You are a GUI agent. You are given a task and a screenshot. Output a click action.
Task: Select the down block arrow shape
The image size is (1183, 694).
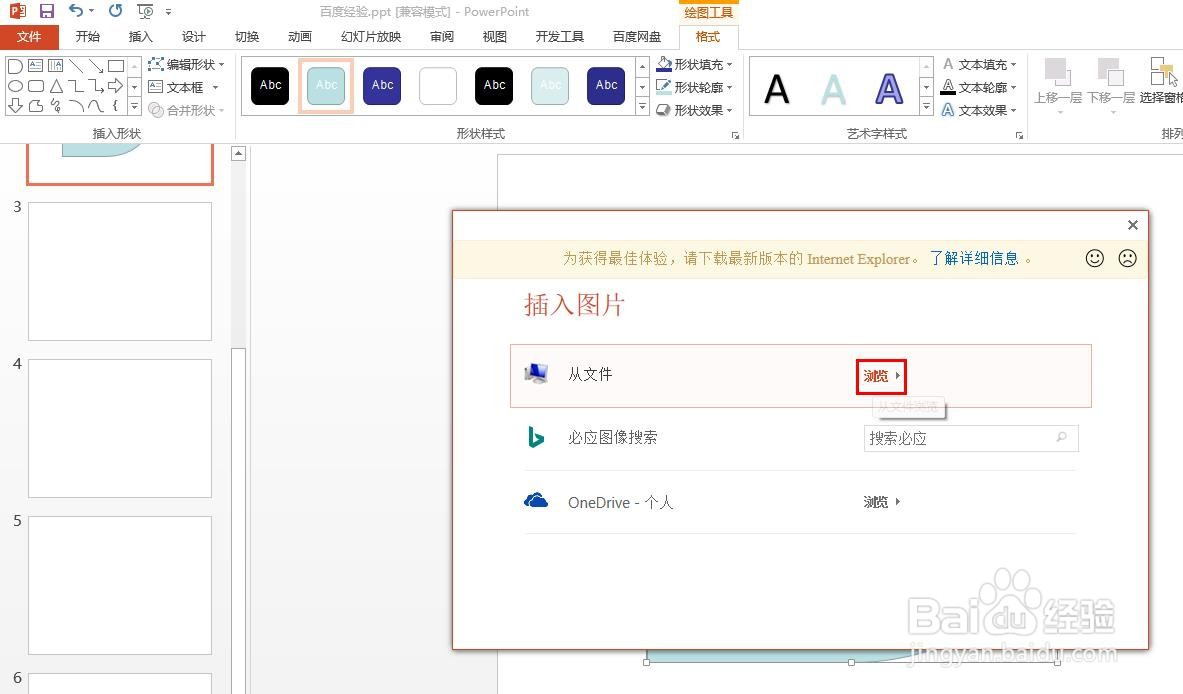[x=15, y=106]
